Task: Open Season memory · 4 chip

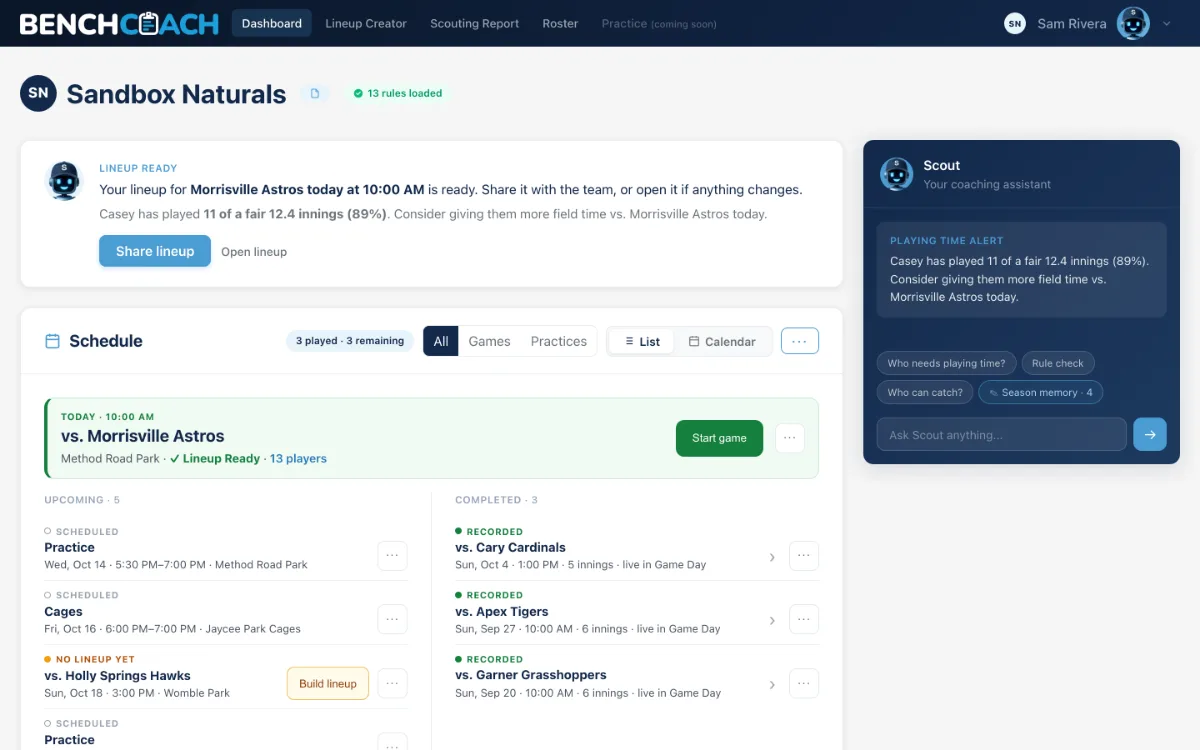Action: [x=1040, y=392]
